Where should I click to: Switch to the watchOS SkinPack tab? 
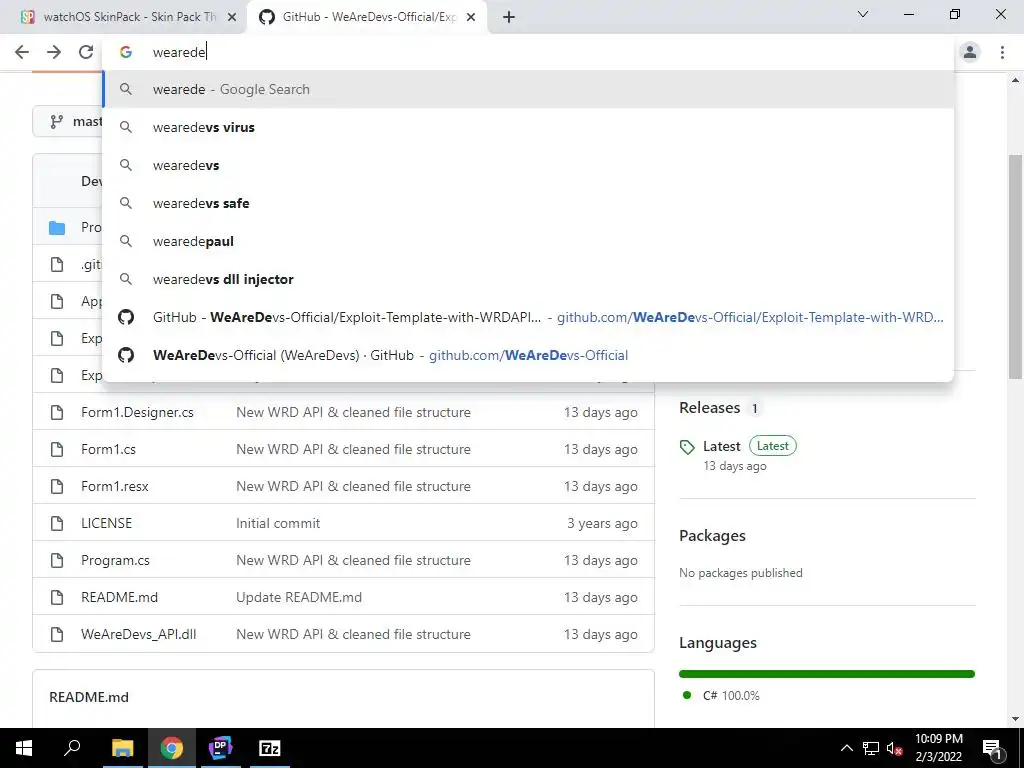123,17
